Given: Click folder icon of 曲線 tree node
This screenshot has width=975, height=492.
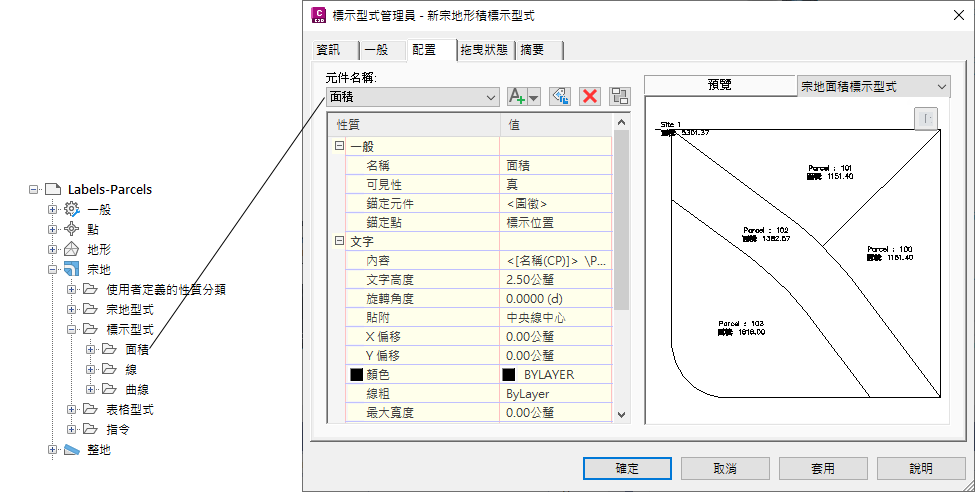Looking at the screenshot, I should coord(110,389).
